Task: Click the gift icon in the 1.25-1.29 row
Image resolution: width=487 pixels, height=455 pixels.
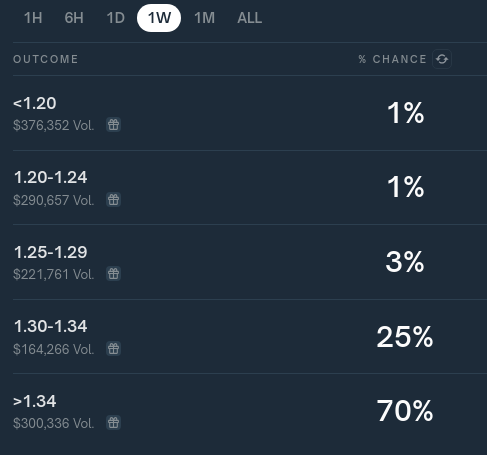Action: [113, 274]
